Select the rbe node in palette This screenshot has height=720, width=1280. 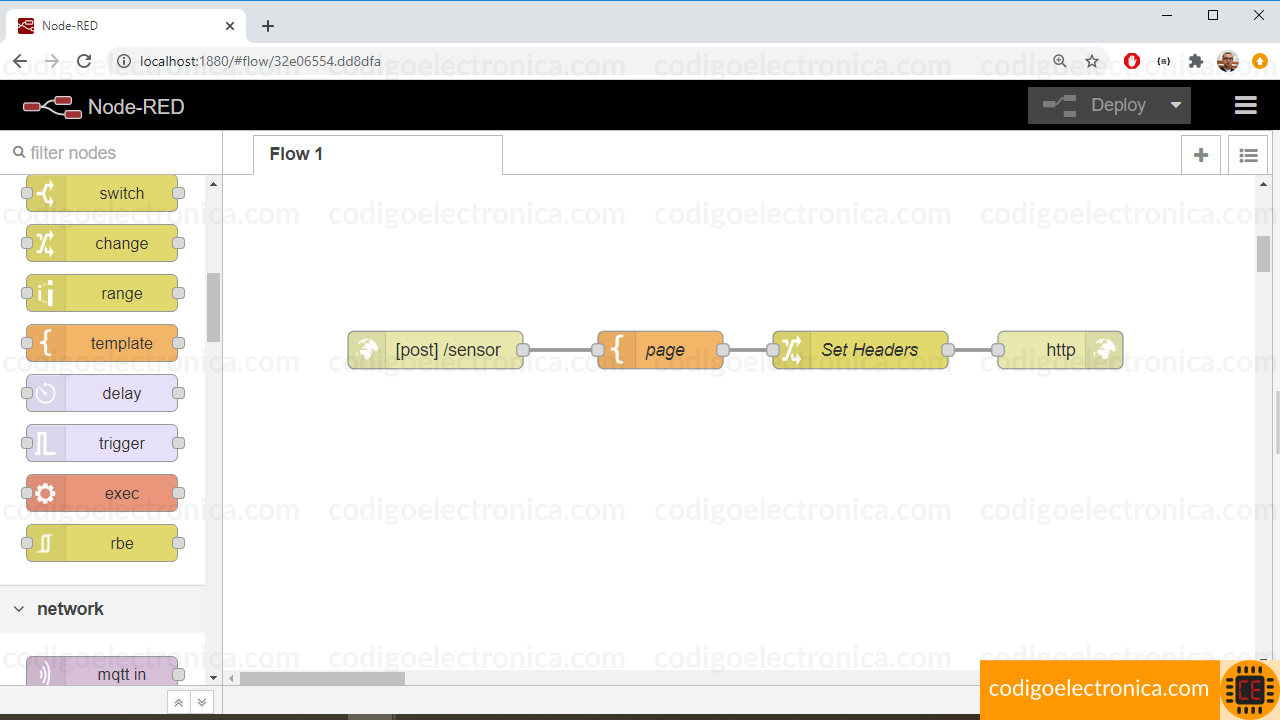(x=102, y=543)
